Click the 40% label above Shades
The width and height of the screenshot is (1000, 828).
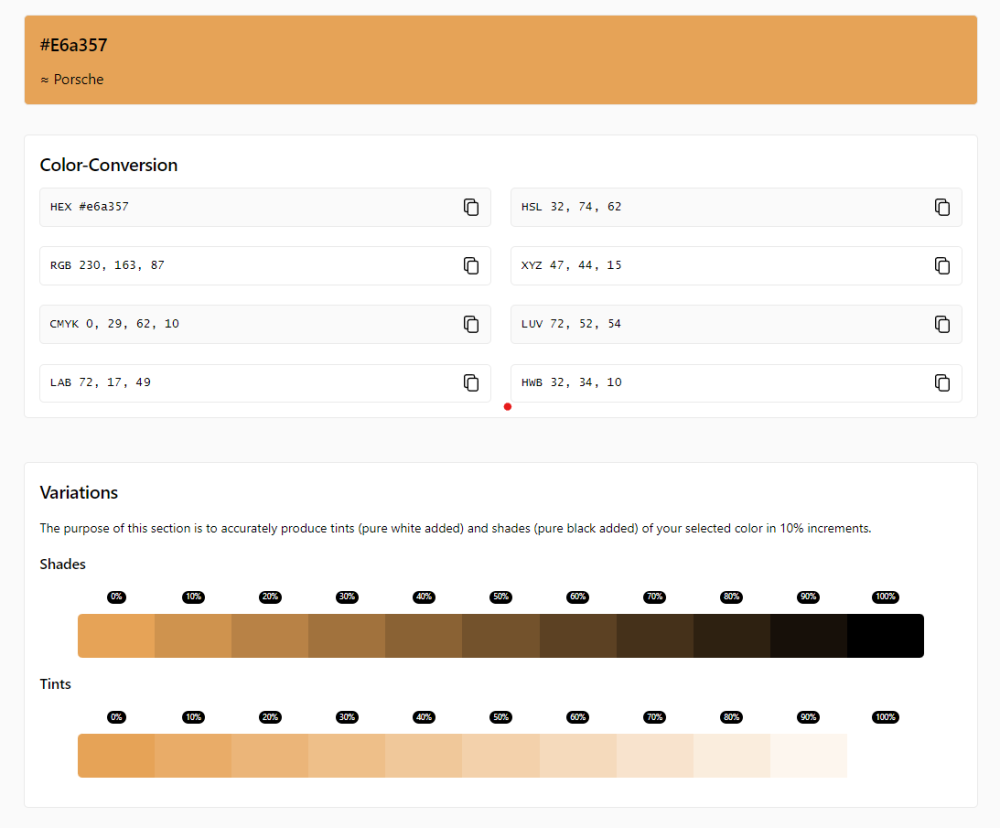pyautogui.click(x=424, y=597)
